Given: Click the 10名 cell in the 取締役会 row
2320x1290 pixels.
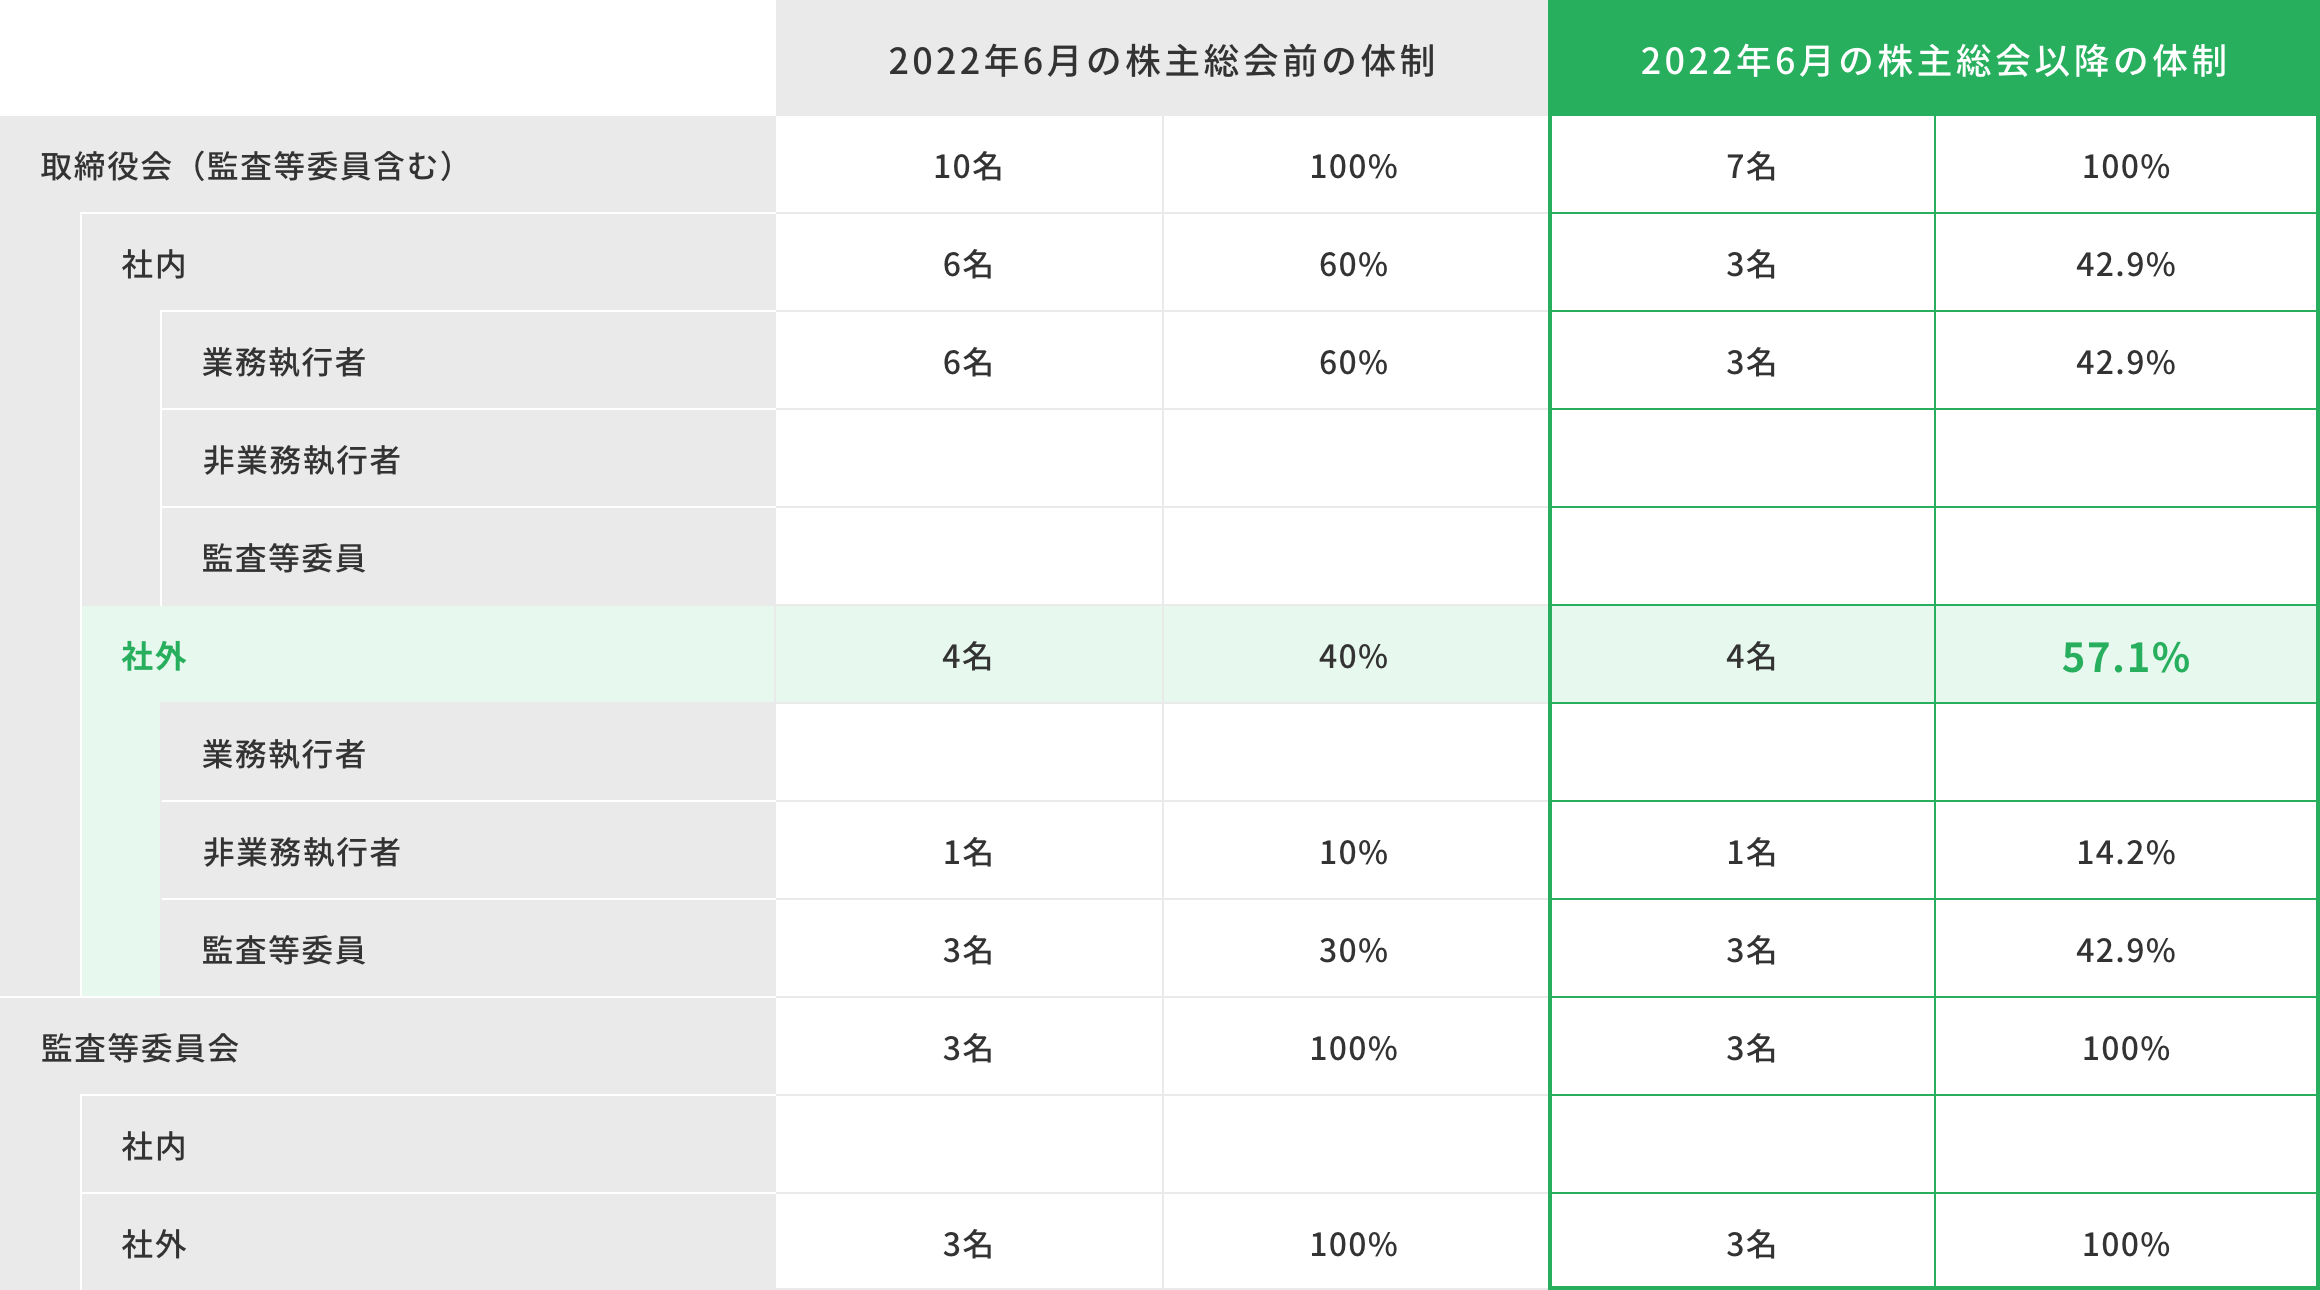Looking at the screenshot, I should (968, 166).
